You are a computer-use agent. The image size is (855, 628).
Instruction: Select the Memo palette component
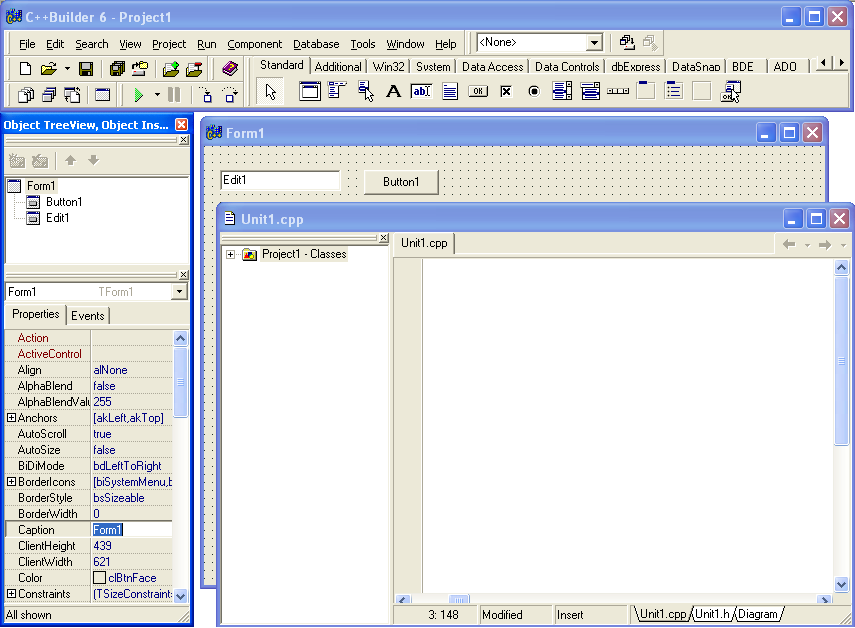pyautogui.click(x=450, y=91)
